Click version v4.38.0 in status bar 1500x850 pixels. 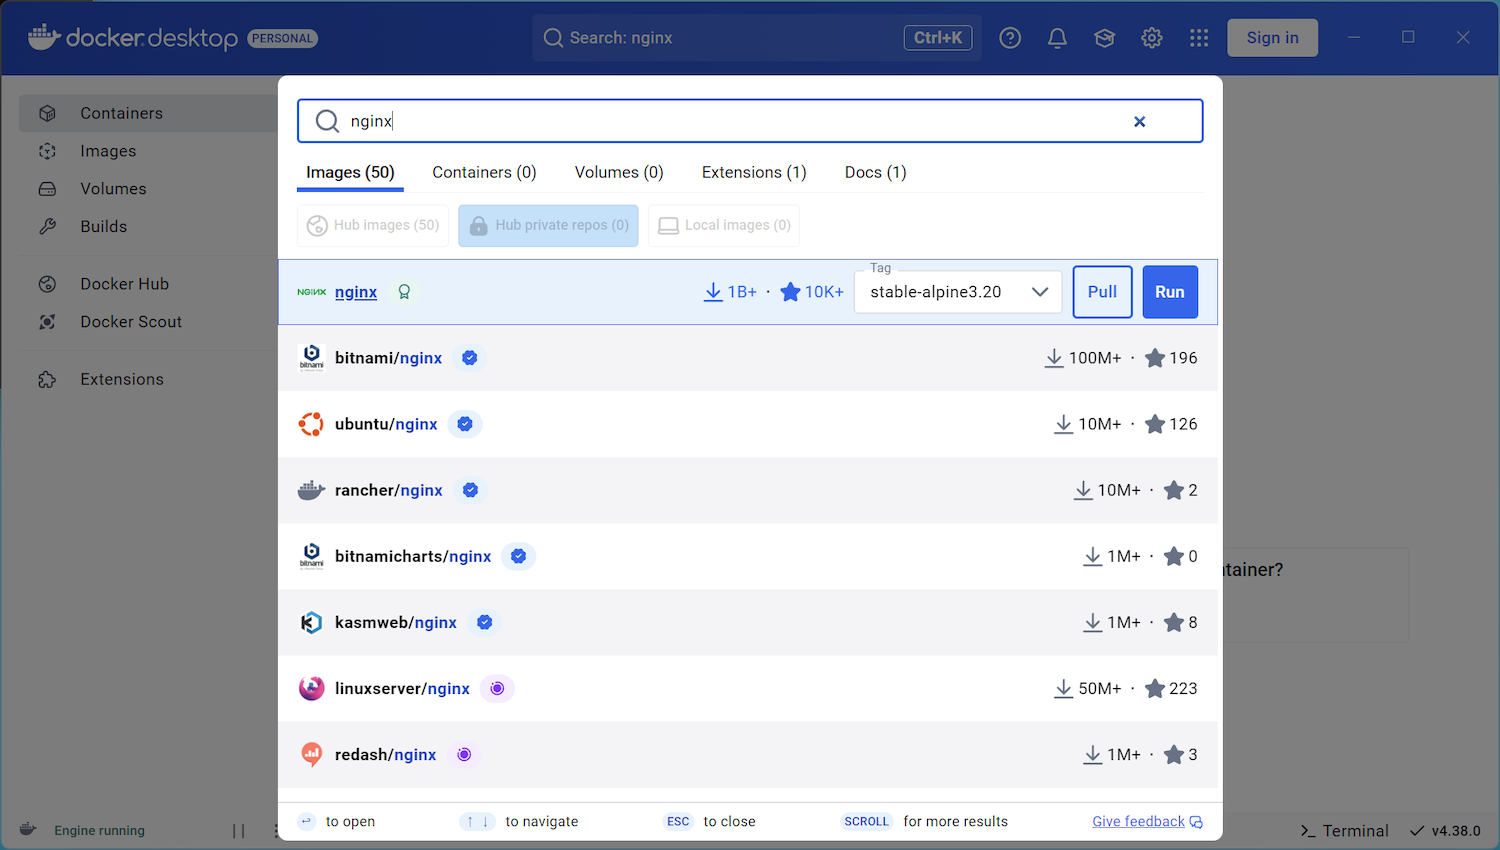pos(1445,830)
